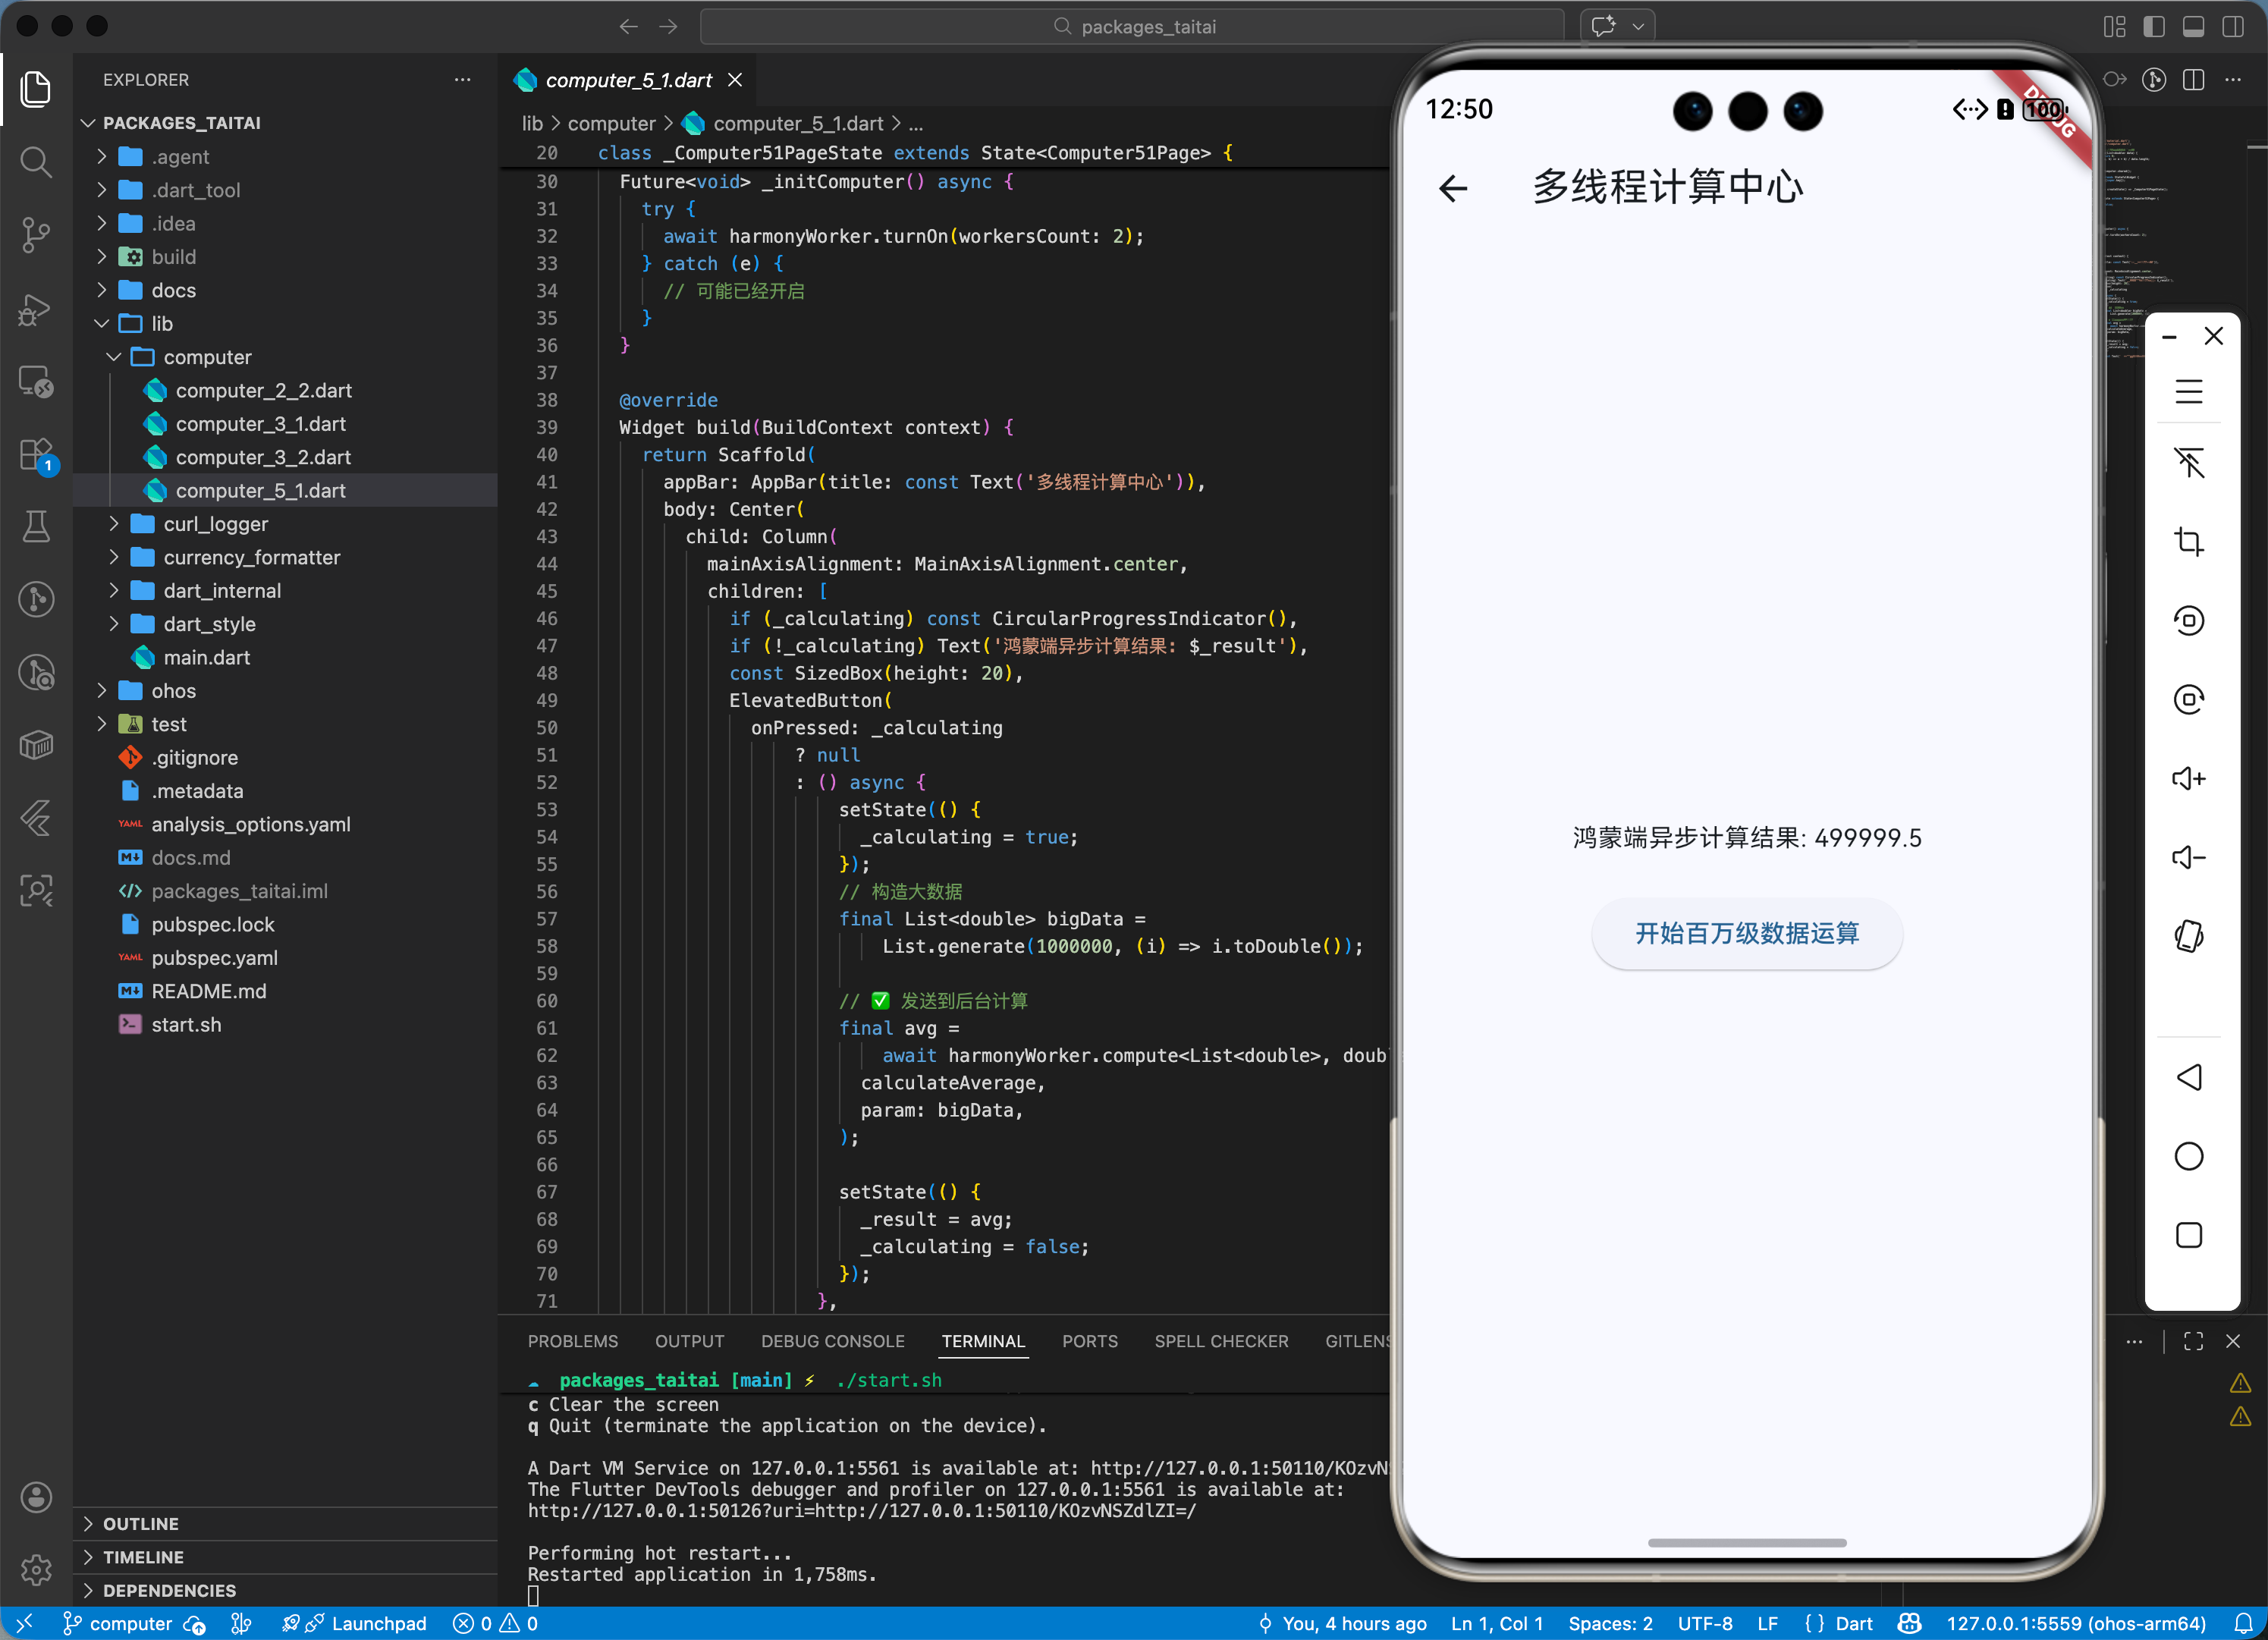2268x1640 pixels.
Task: Click Launchpad in status bar
Action: [x=378, y=1623]
